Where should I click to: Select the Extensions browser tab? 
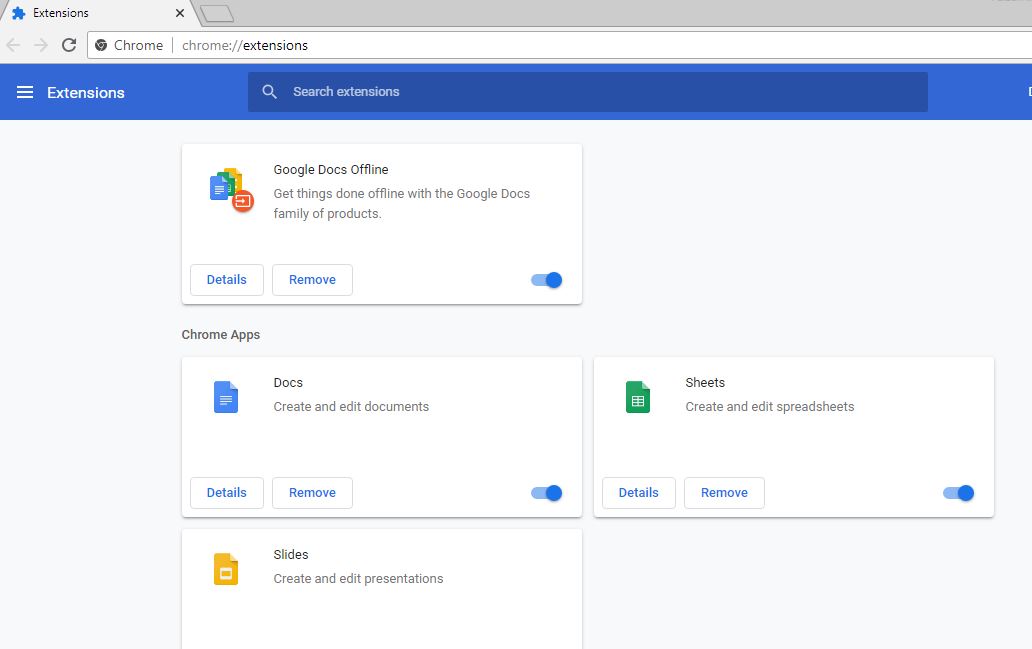pos(99,13)
